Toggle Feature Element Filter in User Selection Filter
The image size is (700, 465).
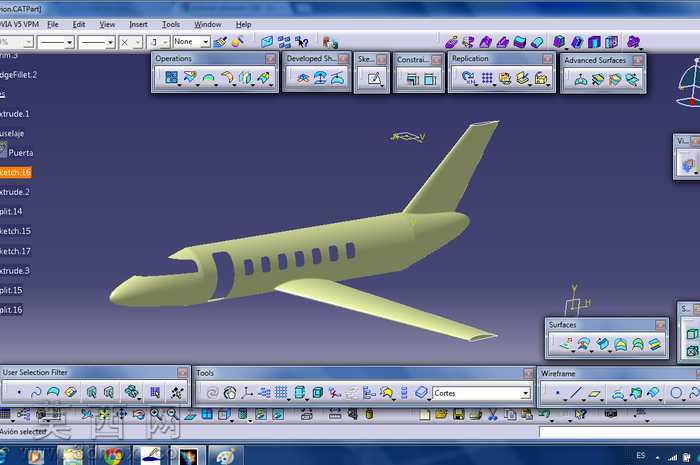(91, 392)
